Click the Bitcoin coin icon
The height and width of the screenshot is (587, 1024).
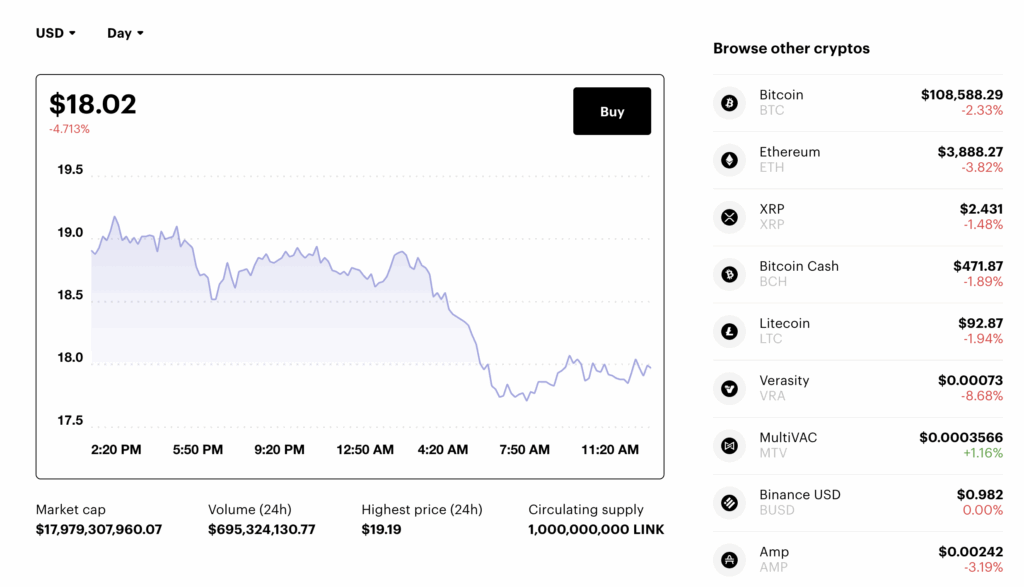pos(729,103)
